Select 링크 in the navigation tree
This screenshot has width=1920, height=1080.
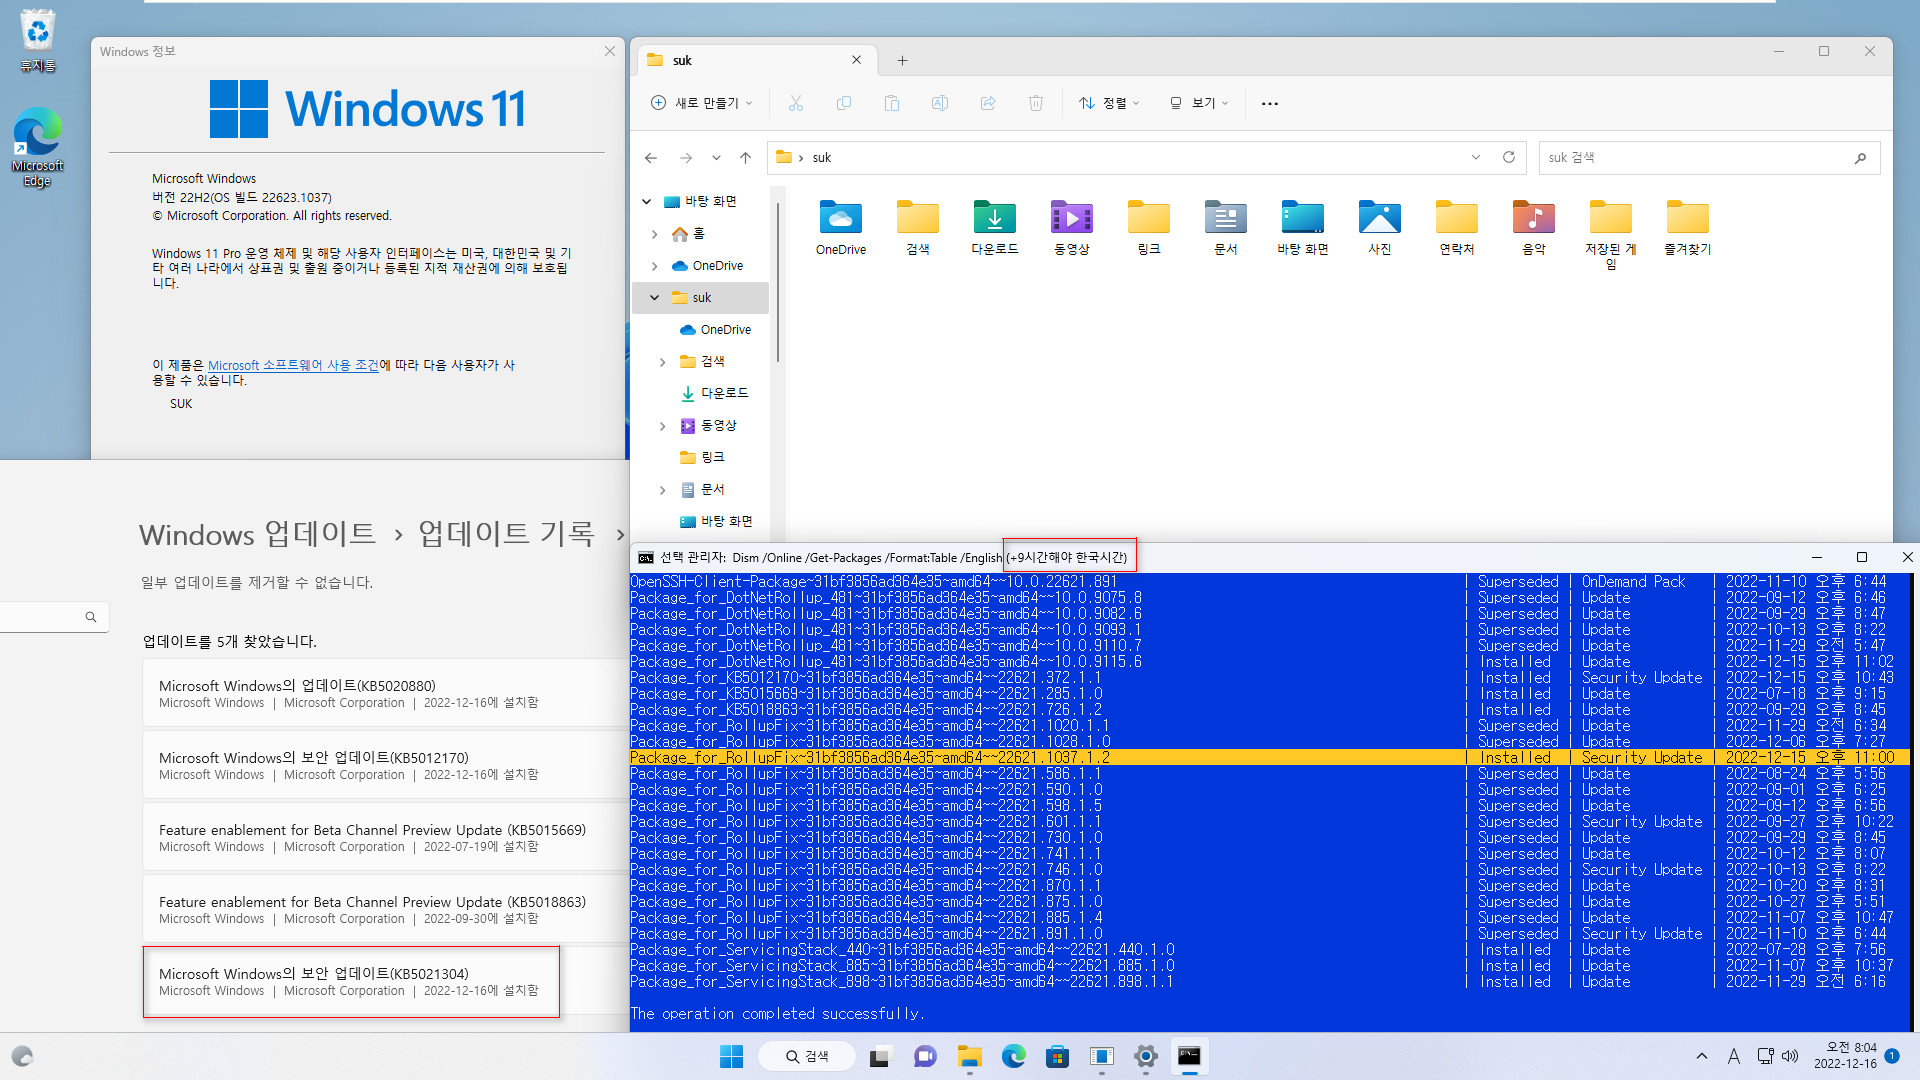click(702, 458)
